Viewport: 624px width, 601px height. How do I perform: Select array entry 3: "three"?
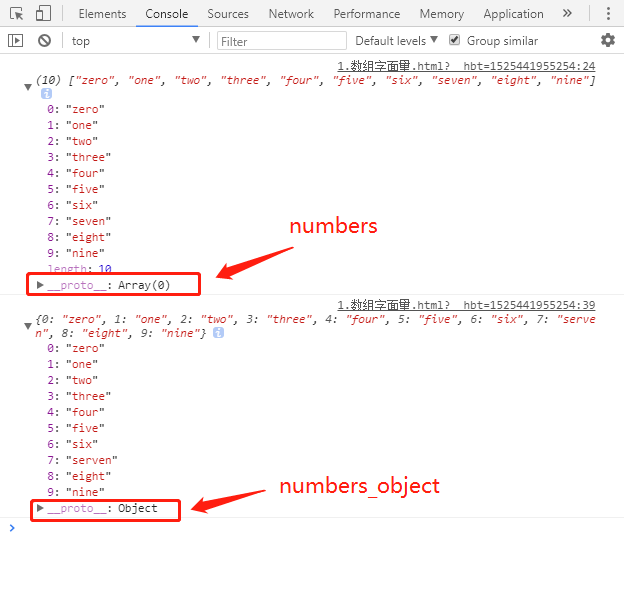click(79, 157)
